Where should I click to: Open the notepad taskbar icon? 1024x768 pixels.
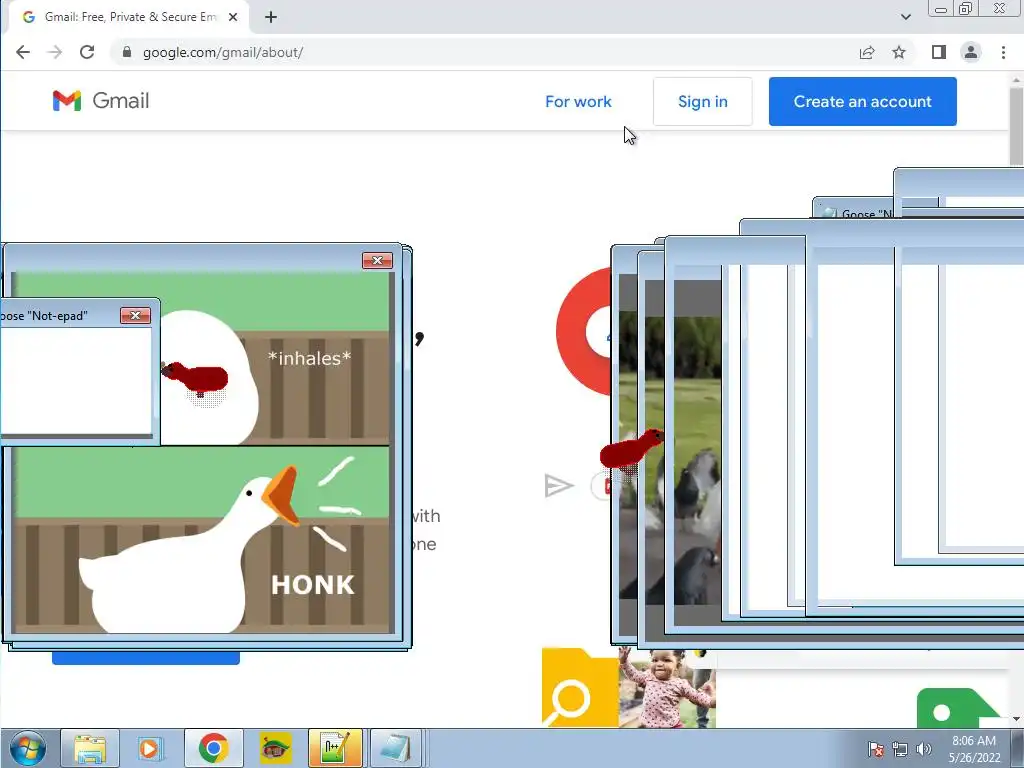[x=396, y=748]
